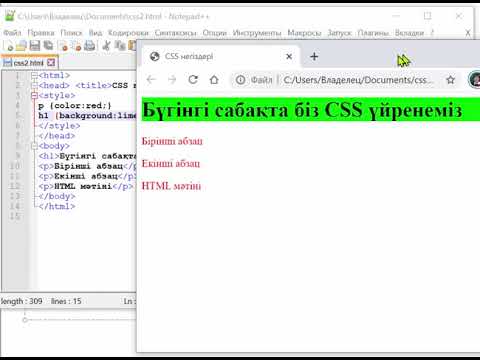Click the Open file folder icon in Notepad++
Viewport: 480px width, 360px height.
(x=21, y=45)
